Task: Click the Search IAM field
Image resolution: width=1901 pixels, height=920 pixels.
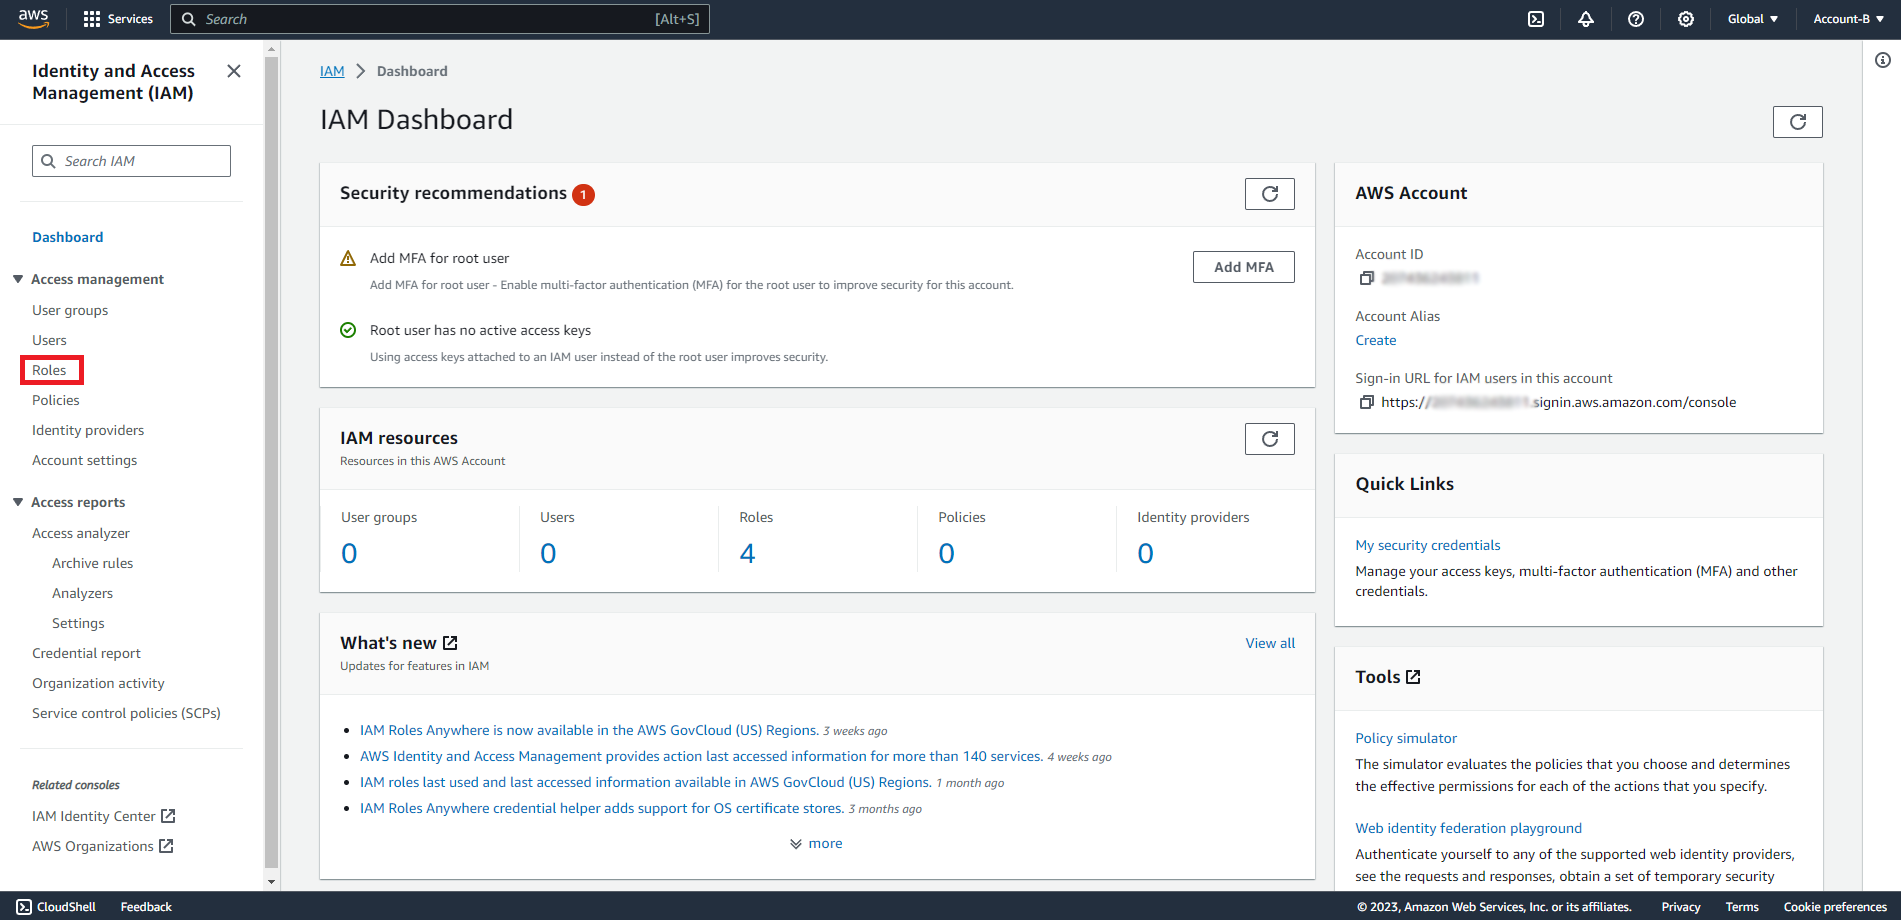Action: pos(131,161)
